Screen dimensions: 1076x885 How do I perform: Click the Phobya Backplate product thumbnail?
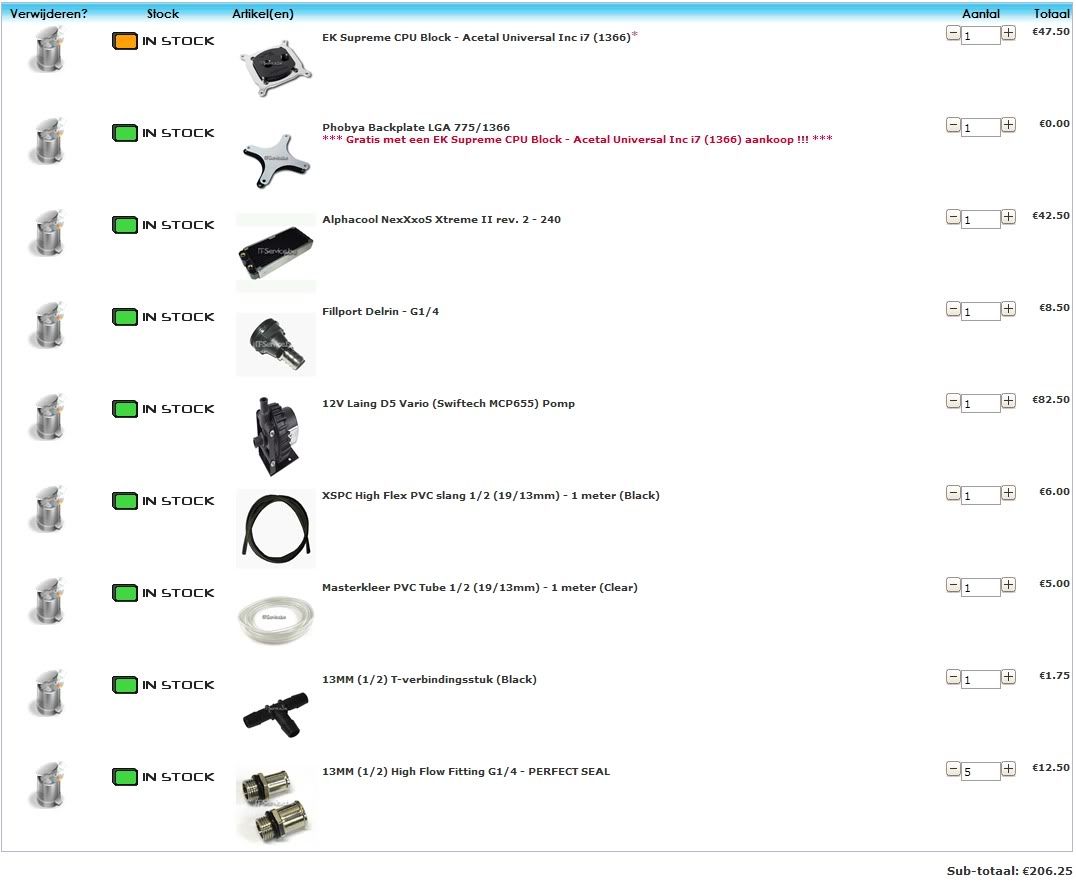(277, 161)
